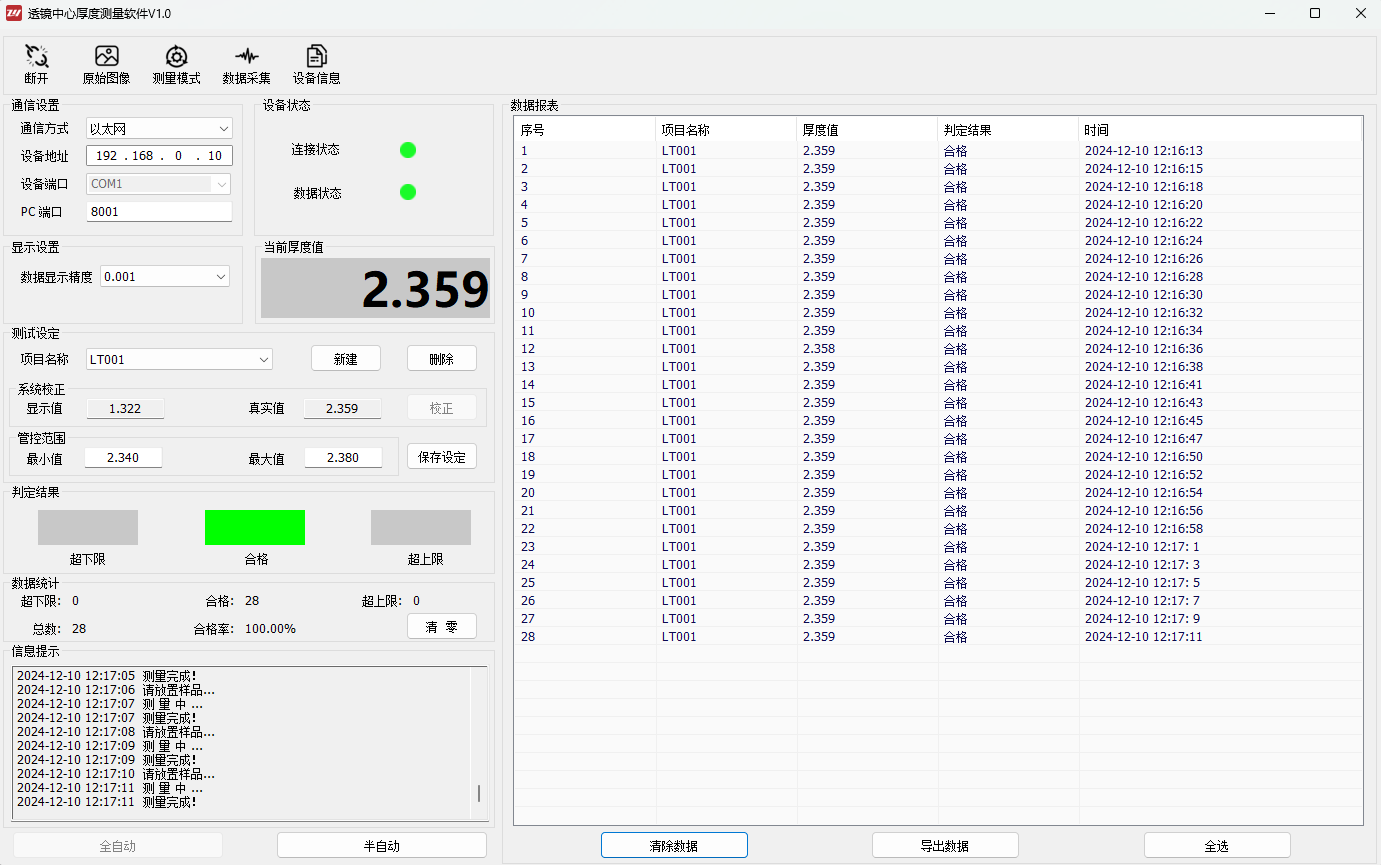Click the 保存设定 save settings button

pyautogui.click(x=441, y=457)
